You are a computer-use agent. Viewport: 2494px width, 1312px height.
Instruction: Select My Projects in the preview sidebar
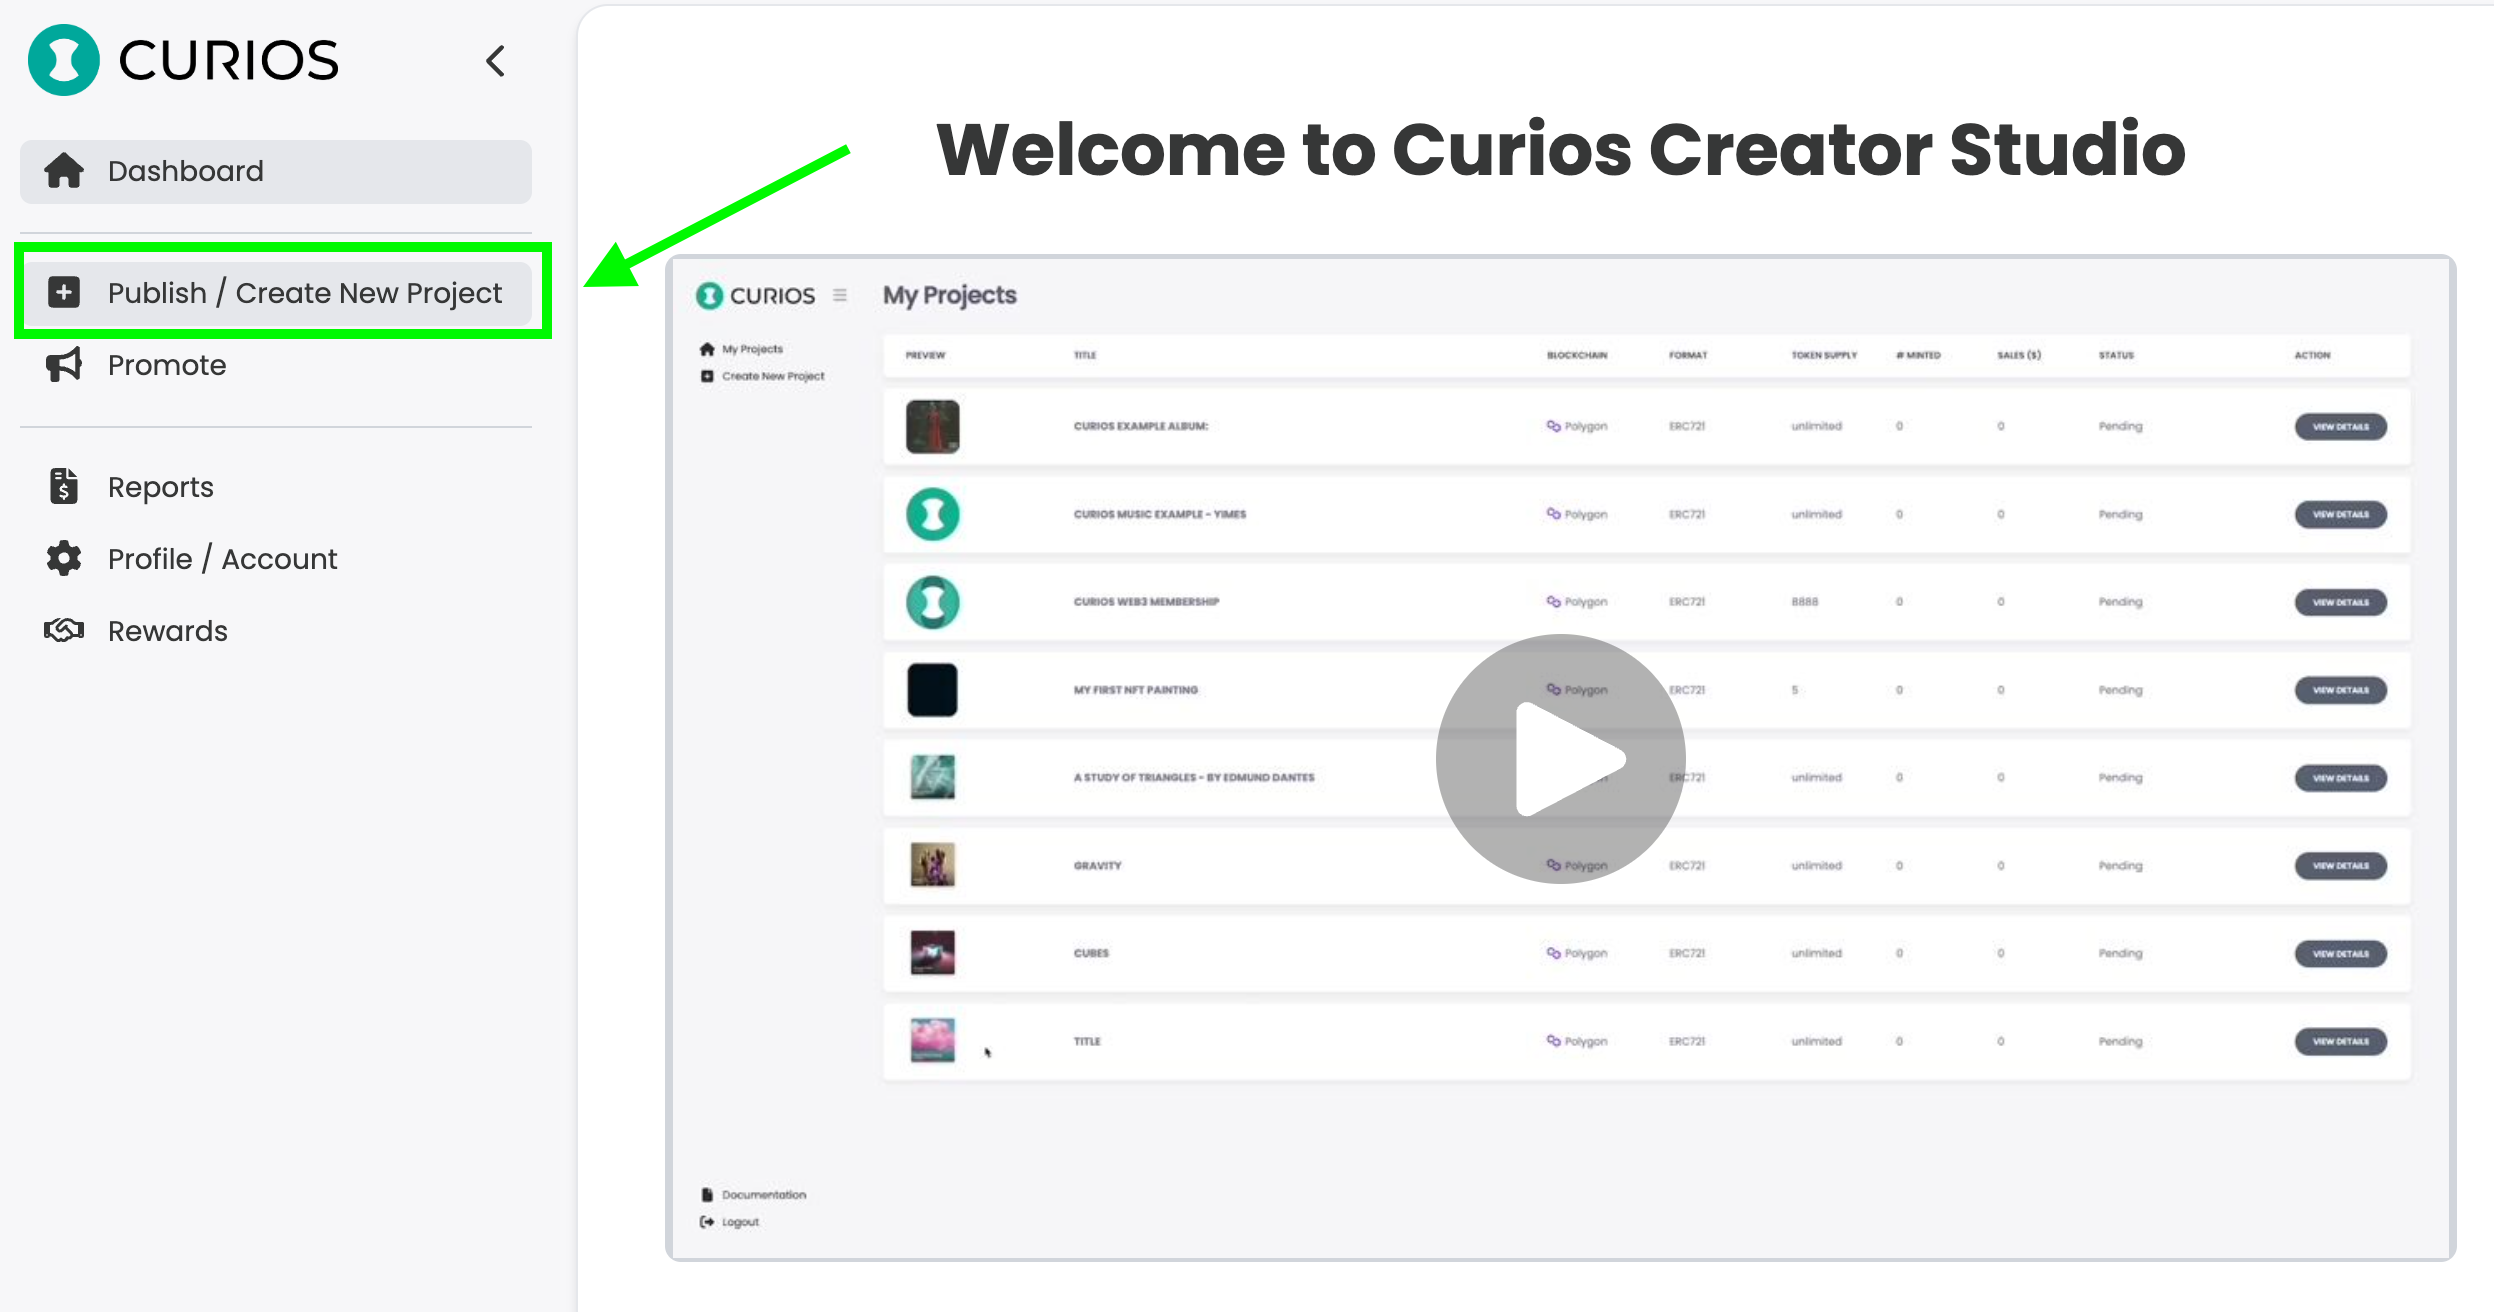751,348
